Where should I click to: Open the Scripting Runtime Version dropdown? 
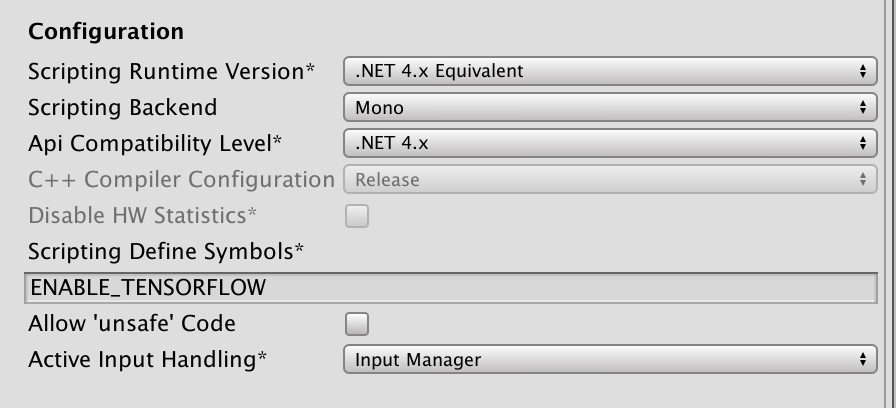click(608, 72)
